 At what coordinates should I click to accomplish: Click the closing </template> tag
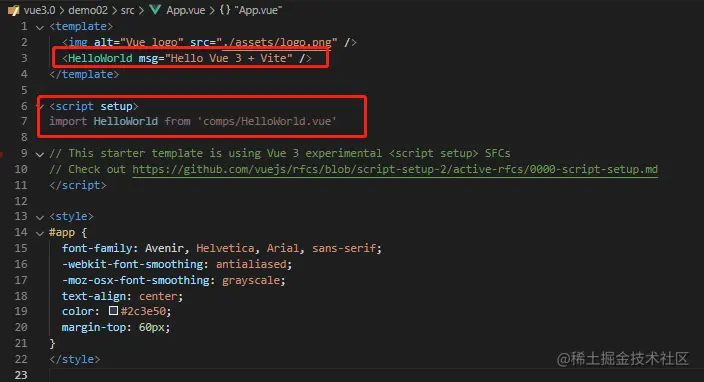(84, 74)
